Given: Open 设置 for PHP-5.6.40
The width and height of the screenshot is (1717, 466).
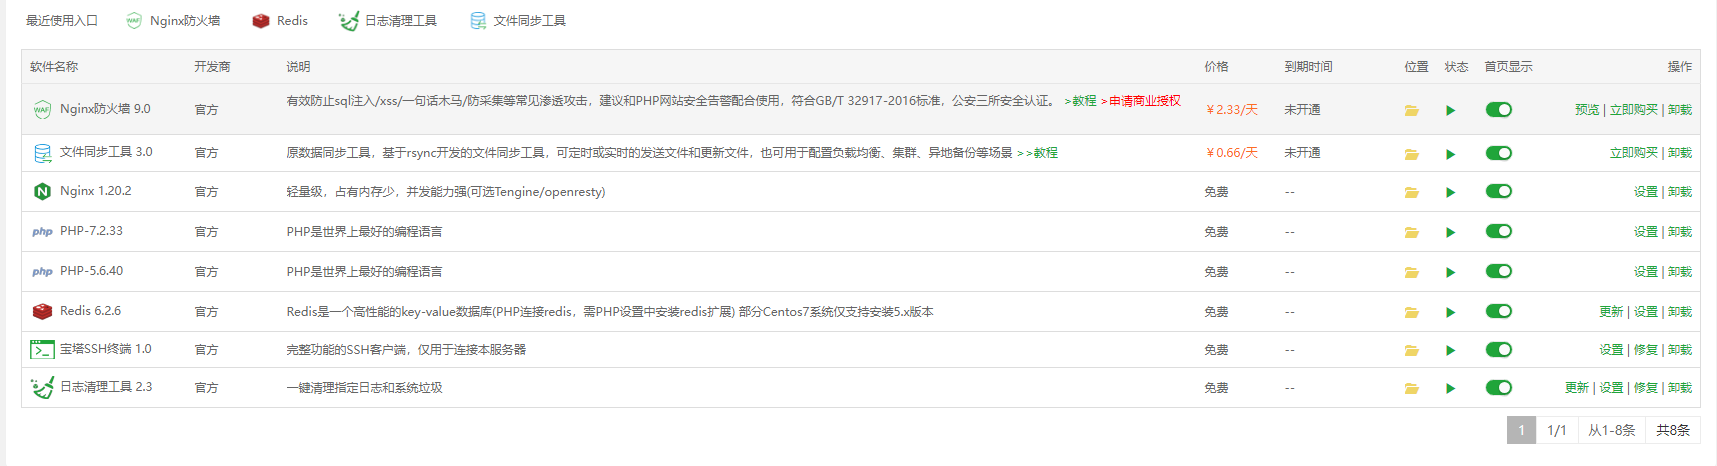Looking at the screenshot, I should pos(1646,272).
